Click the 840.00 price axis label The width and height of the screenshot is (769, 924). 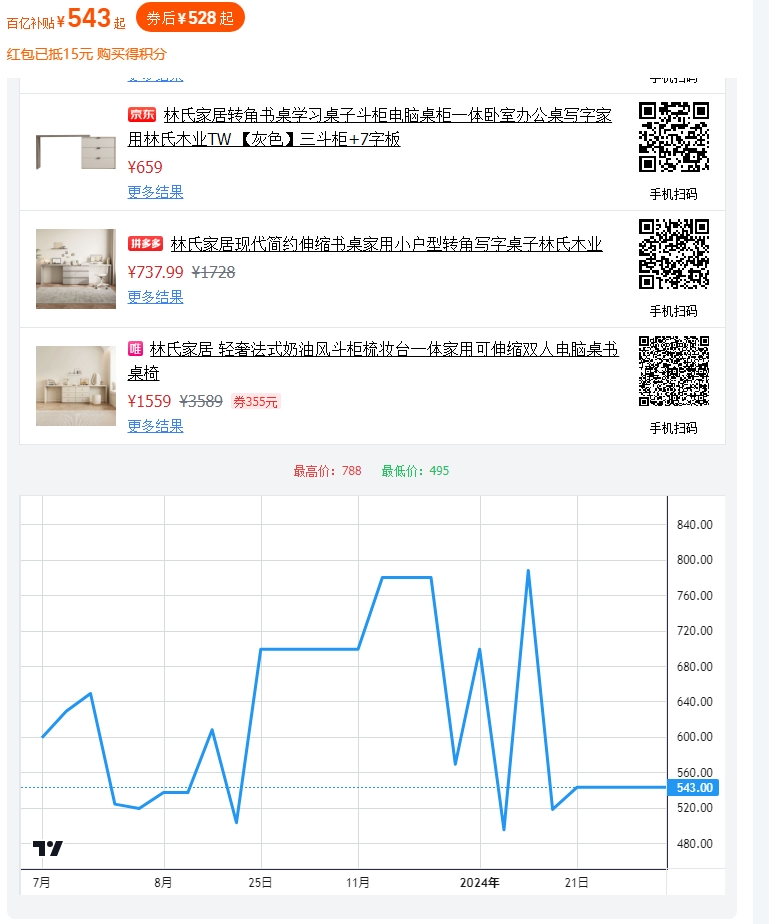coord(695,524)
